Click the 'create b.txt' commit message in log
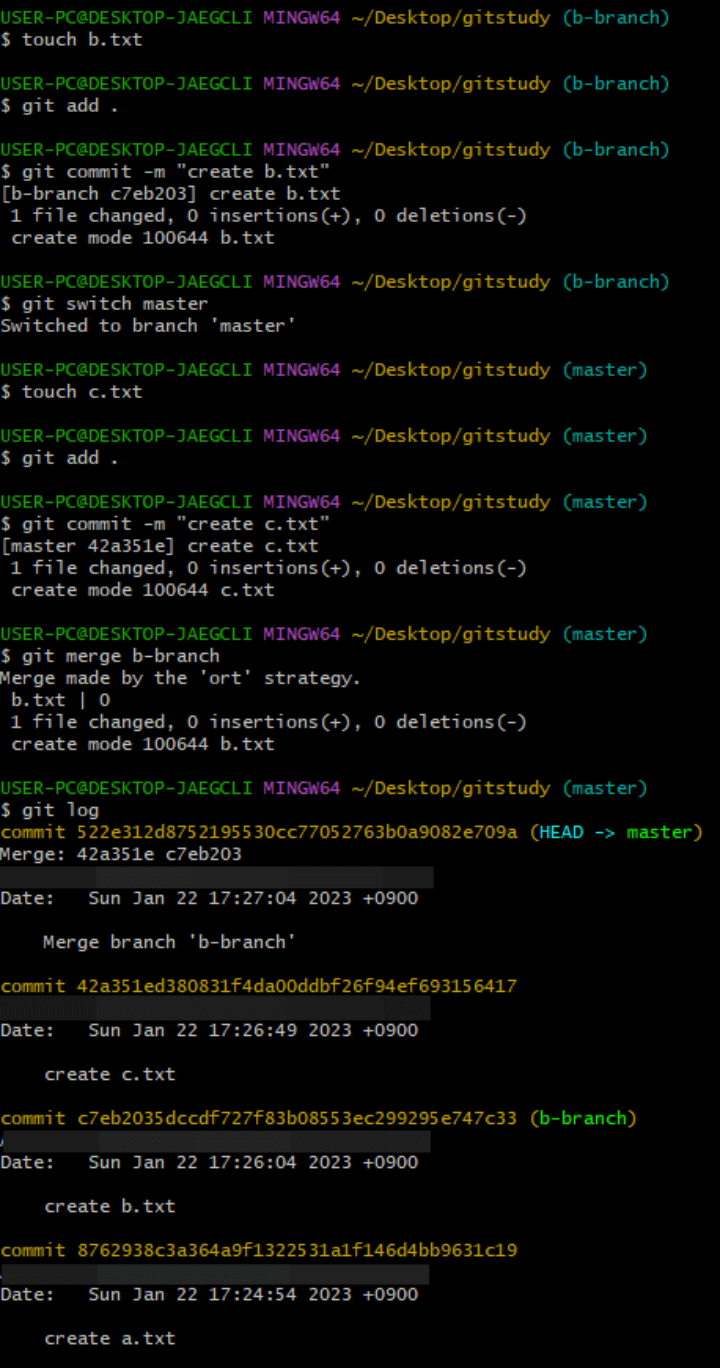Screen dimensions: 720x1368 pyautogui.click(x=110, y=1206)
